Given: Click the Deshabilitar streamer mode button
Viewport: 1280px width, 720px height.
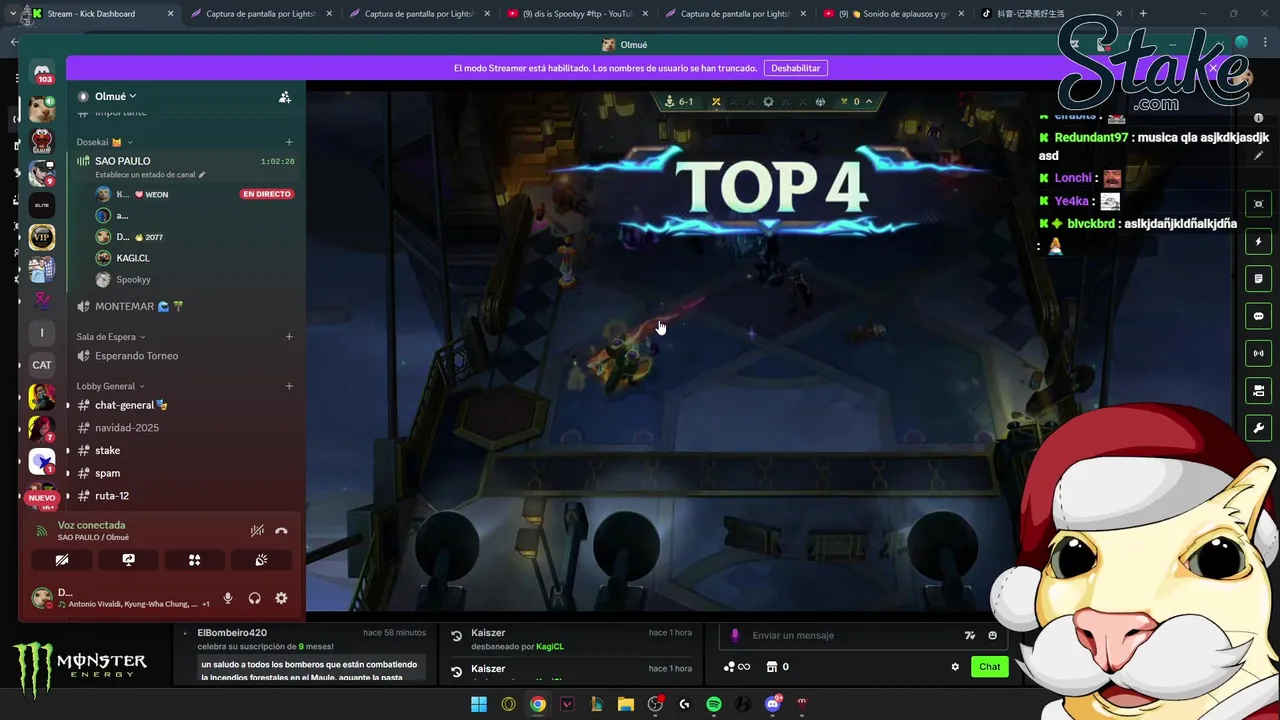Looking at the screenshot, I should coord(796,68).
